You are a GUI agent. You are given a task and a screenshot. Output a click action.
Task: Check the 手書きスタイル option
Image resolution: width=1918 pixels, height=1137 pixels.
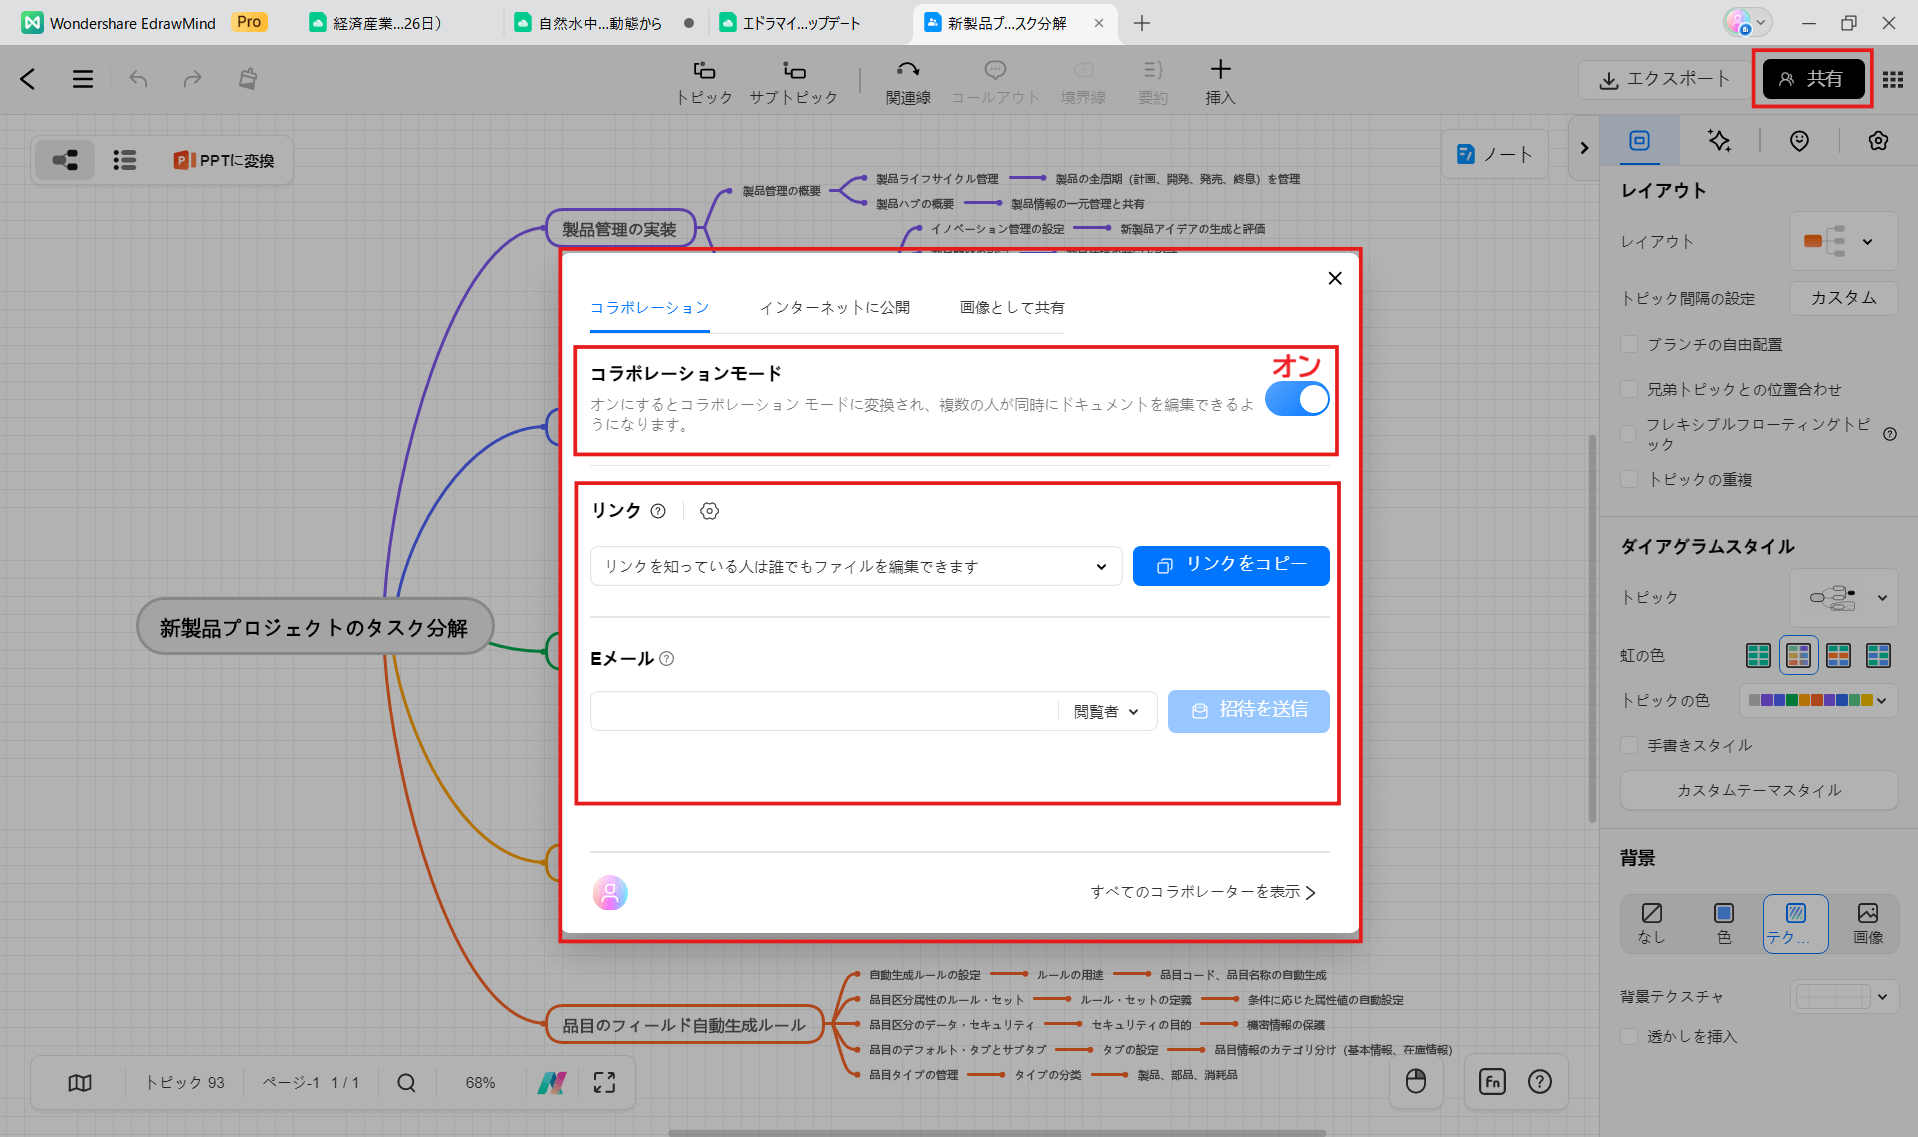[1629, 745]
